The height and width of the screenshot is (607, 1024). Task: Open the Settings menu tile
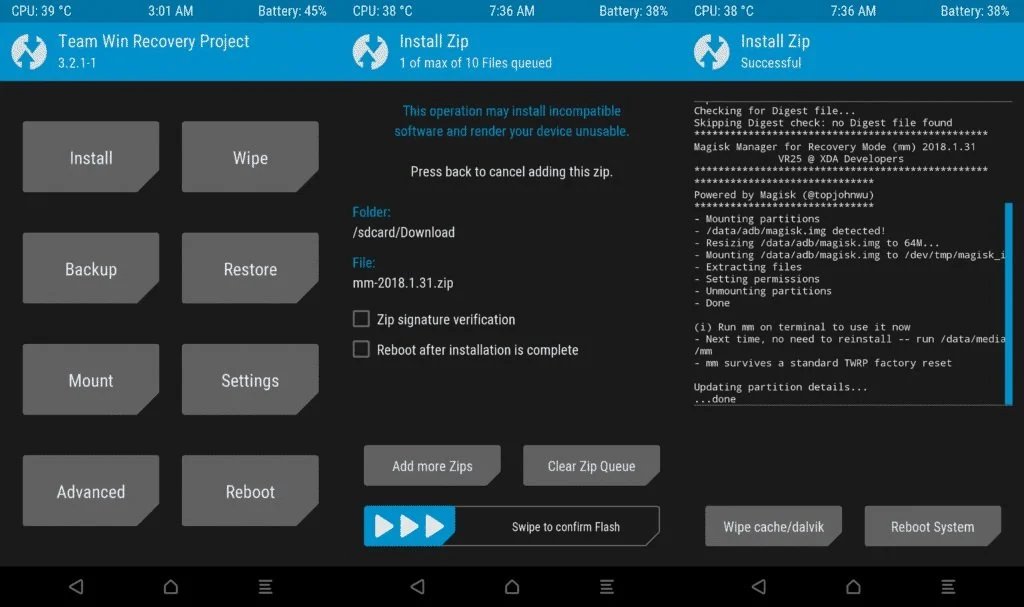tap(249, 379)
